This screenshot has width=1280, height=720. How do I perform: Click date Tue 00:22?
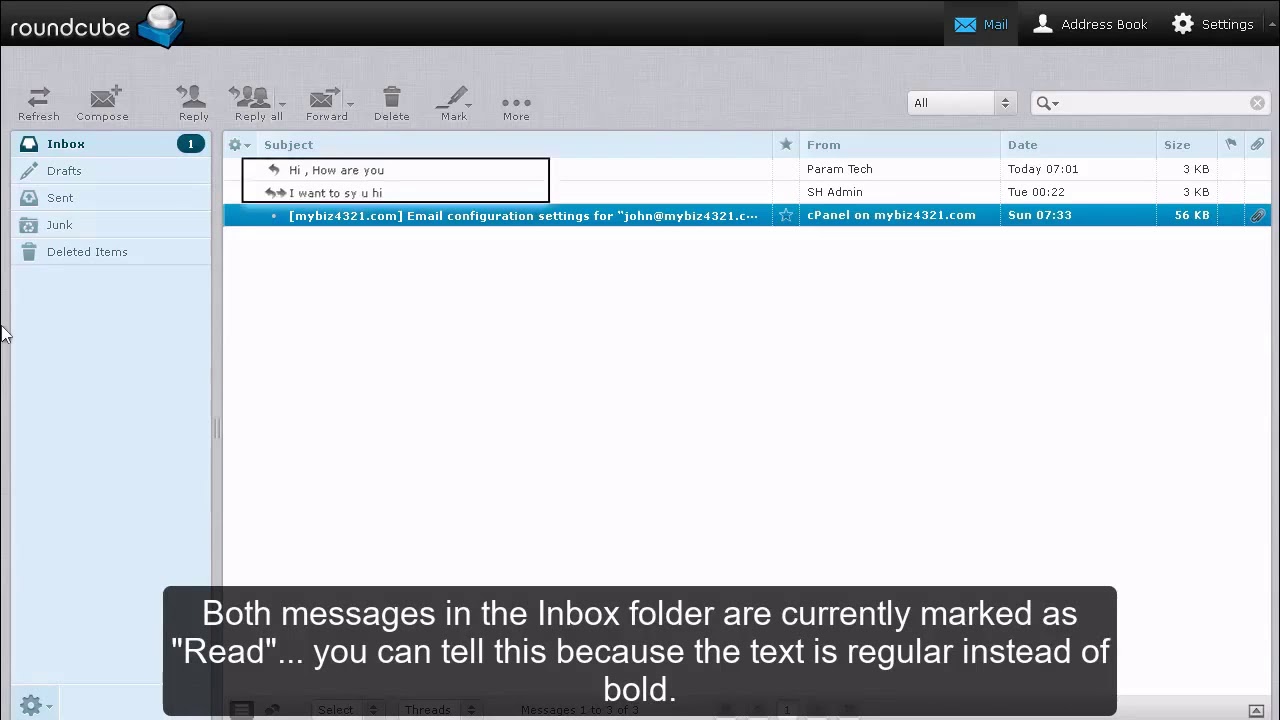[x=1036, y=192]
